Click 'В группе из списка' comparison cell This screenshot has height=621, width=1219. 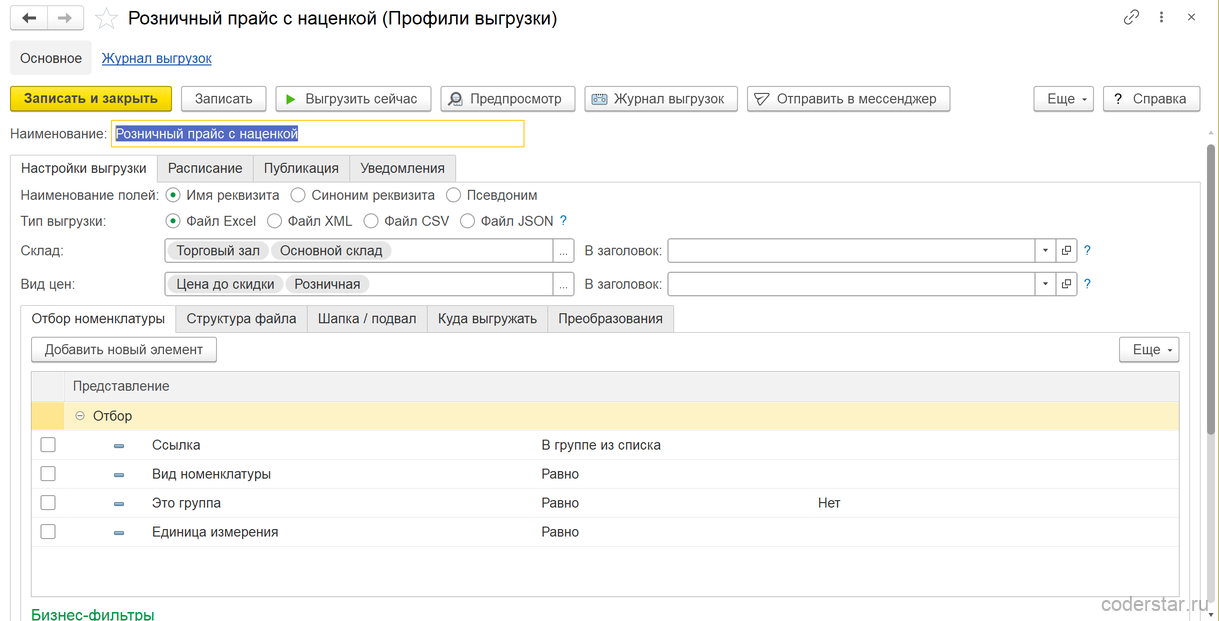point(601,445)
